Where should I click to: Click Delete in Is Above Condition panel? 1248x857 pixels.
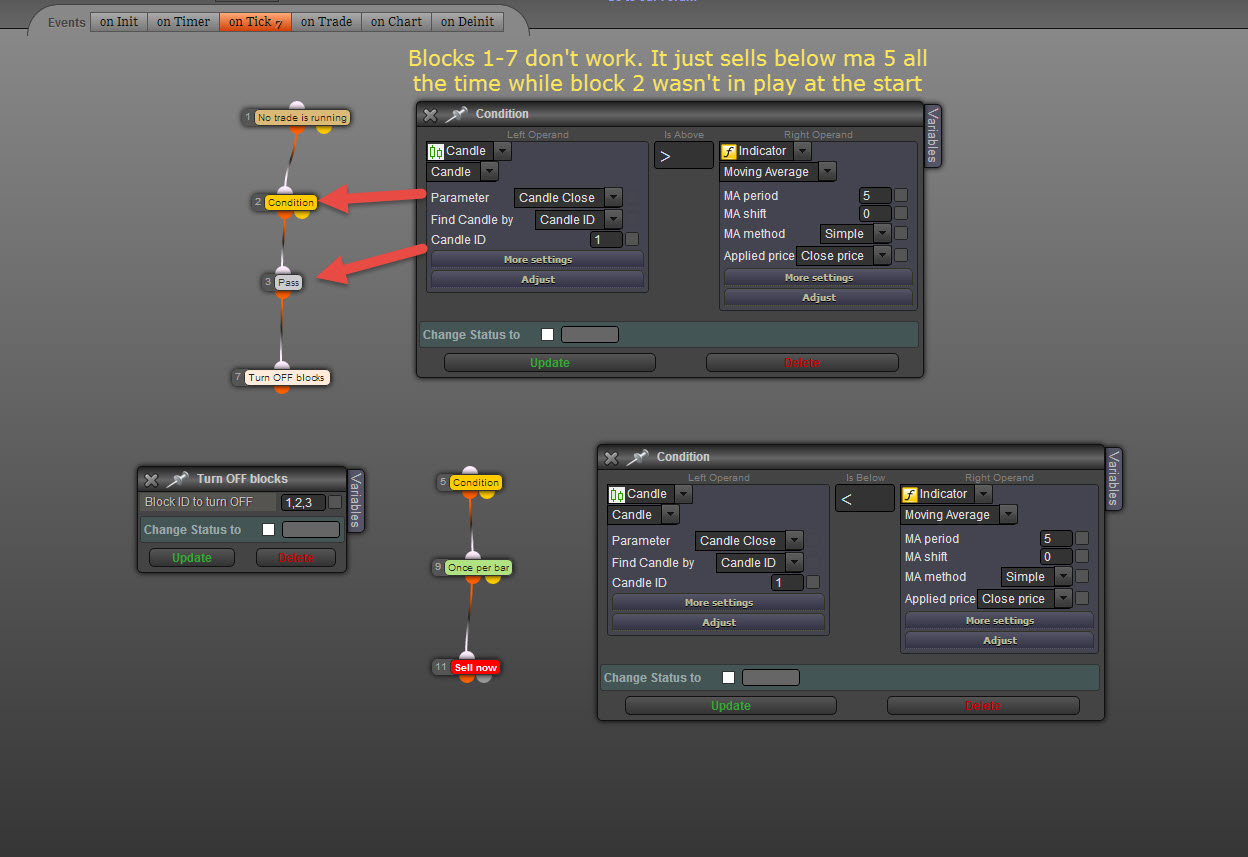click(x=802, y=363)
